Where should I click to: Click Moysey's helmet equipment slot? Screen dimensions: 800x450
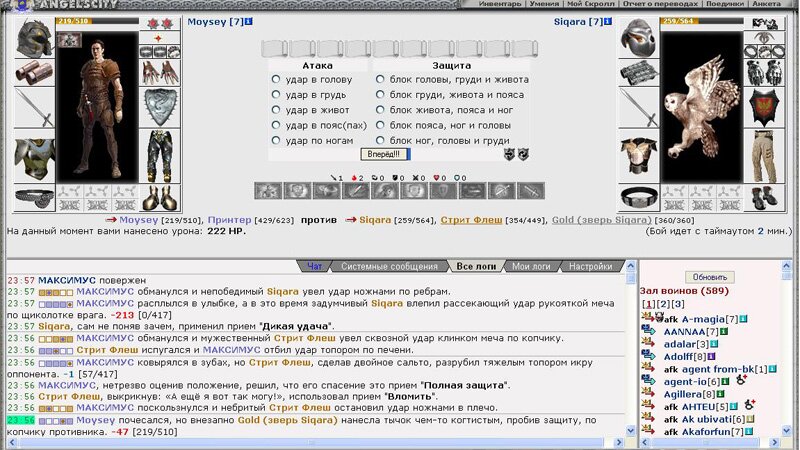tap(34, 40)
